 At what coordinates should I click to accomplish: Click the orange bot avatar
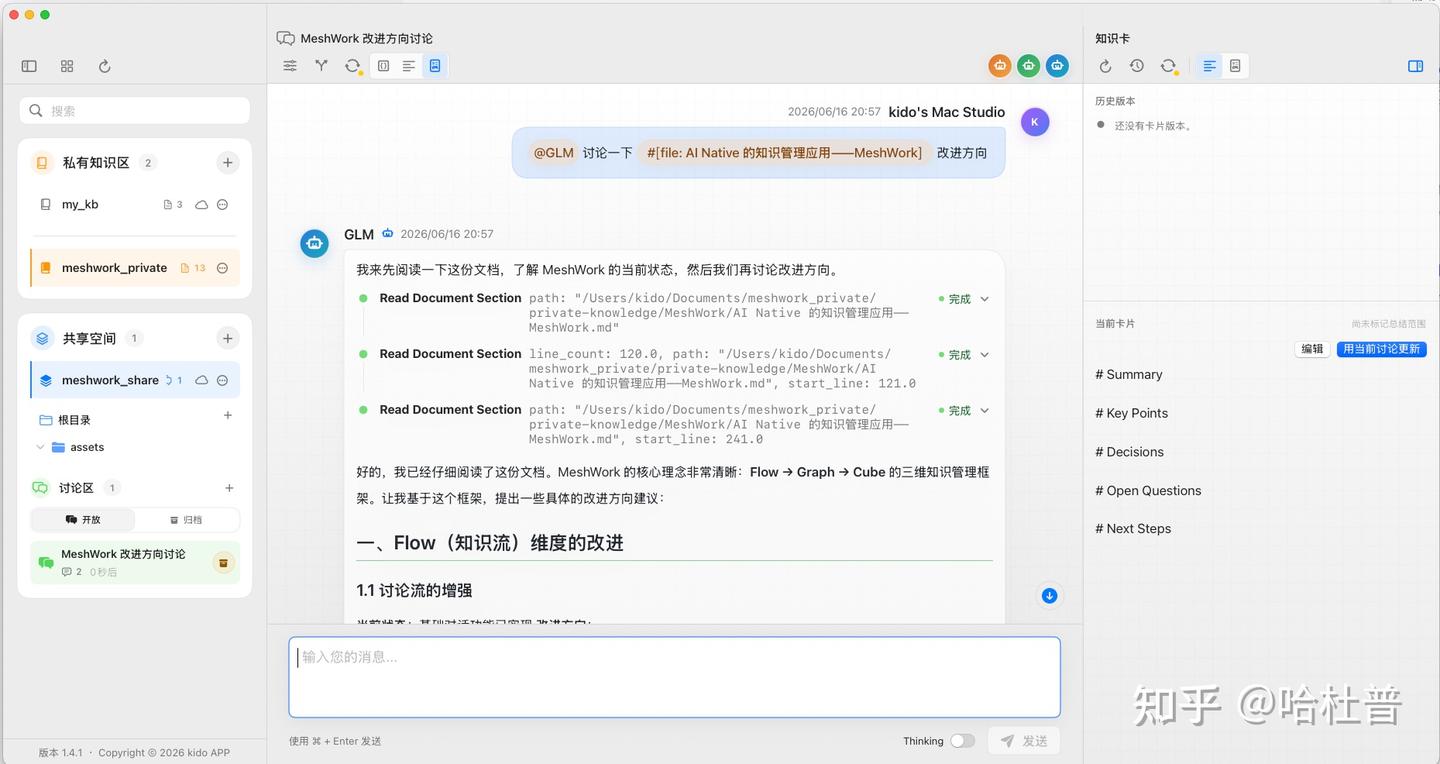coord(1000,66)
